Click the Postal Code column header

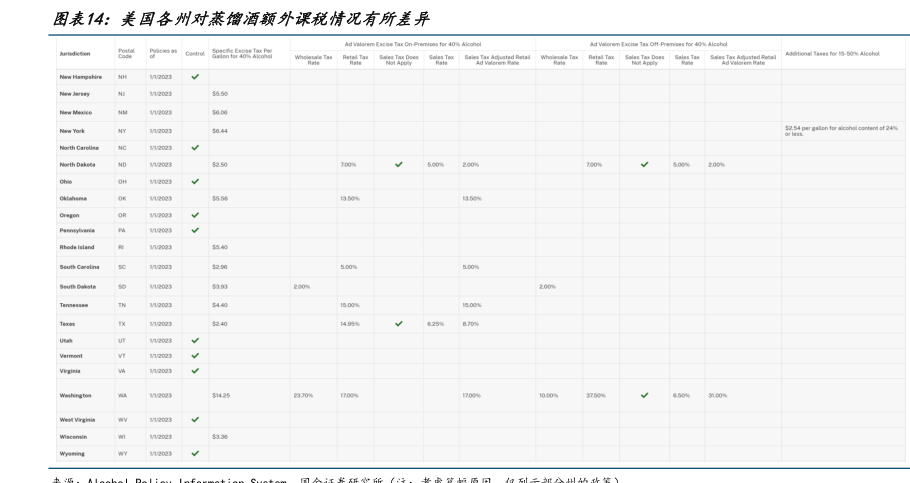click(x=126, y=53)
